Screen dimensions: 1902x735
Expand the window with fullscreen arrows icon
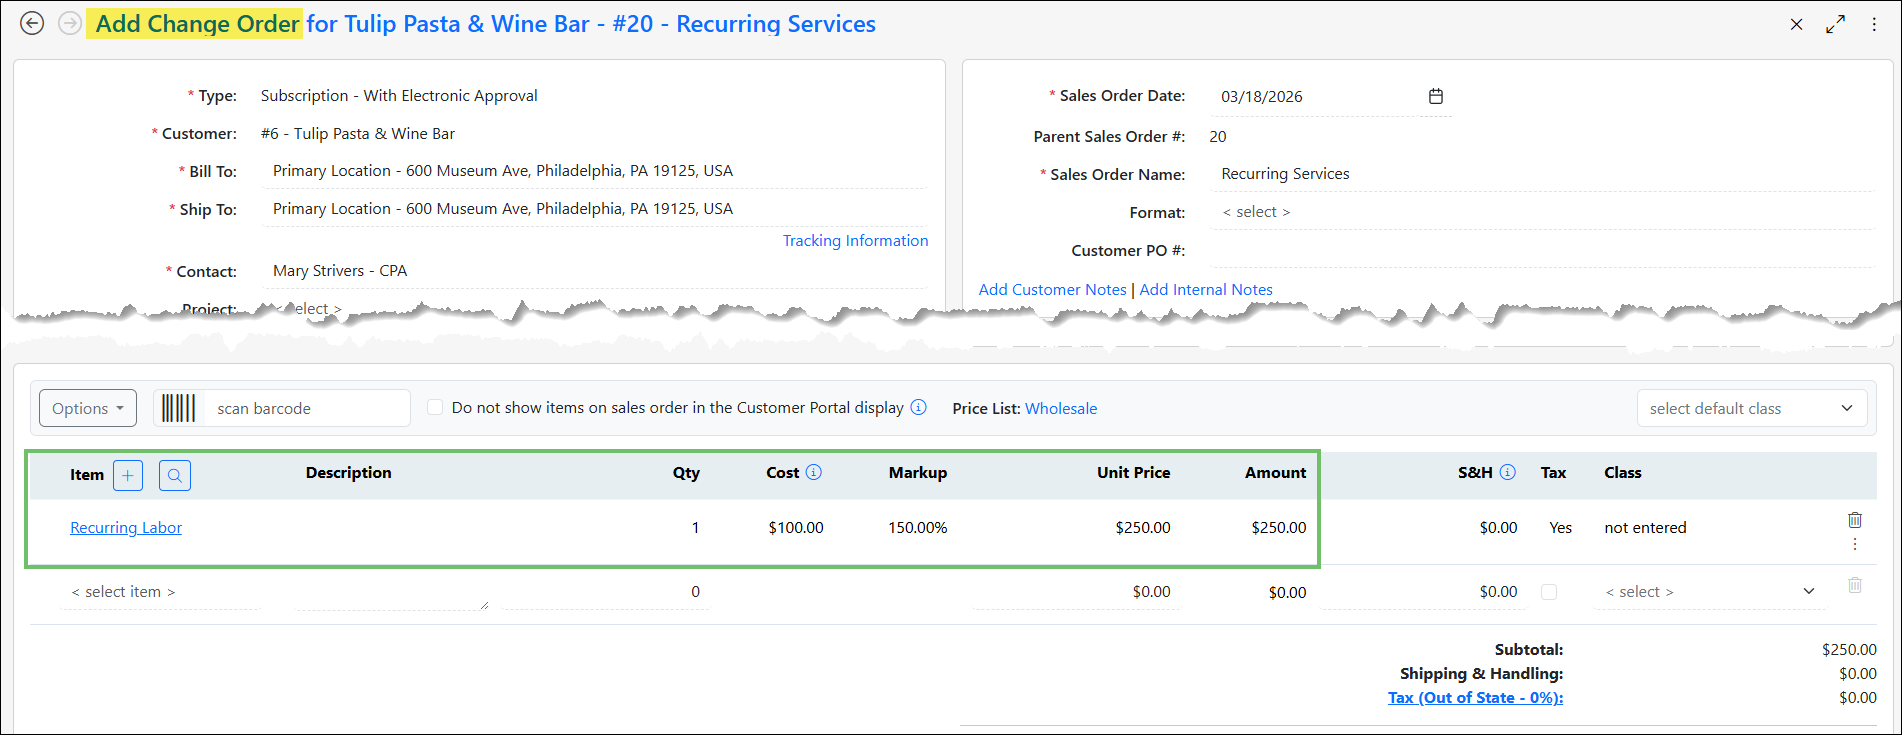(x=1835, y=24)
